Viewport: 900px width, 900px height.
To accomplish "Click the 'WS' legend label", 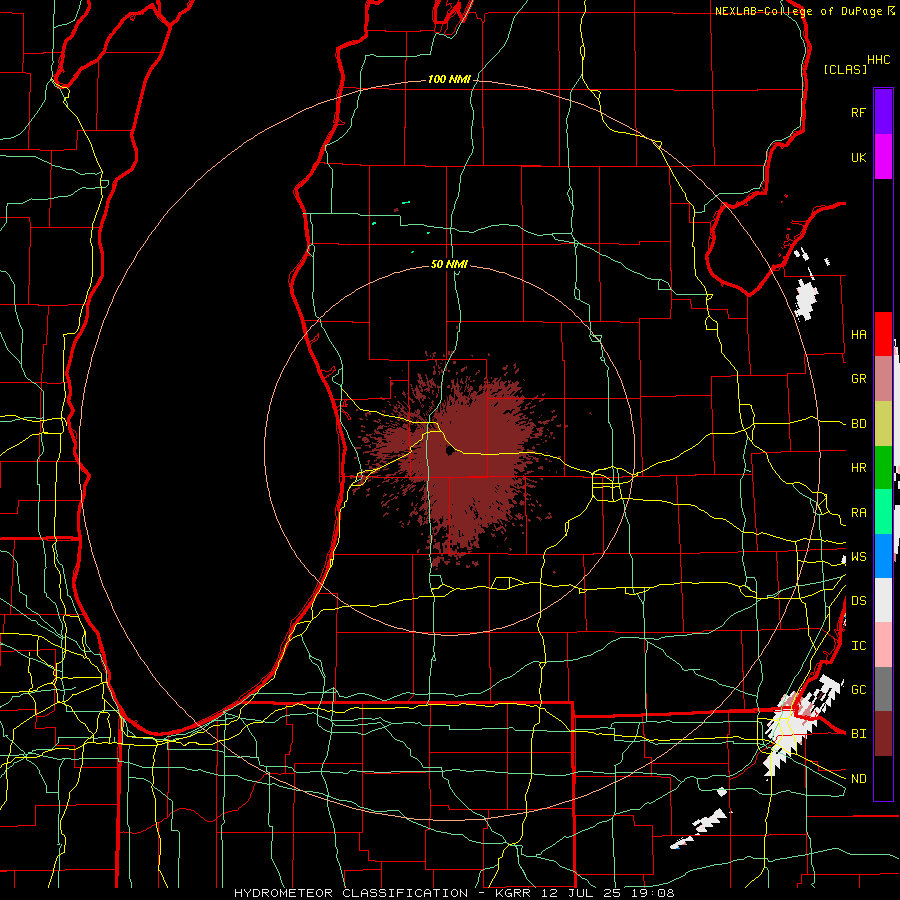I will tap(858, 557).
